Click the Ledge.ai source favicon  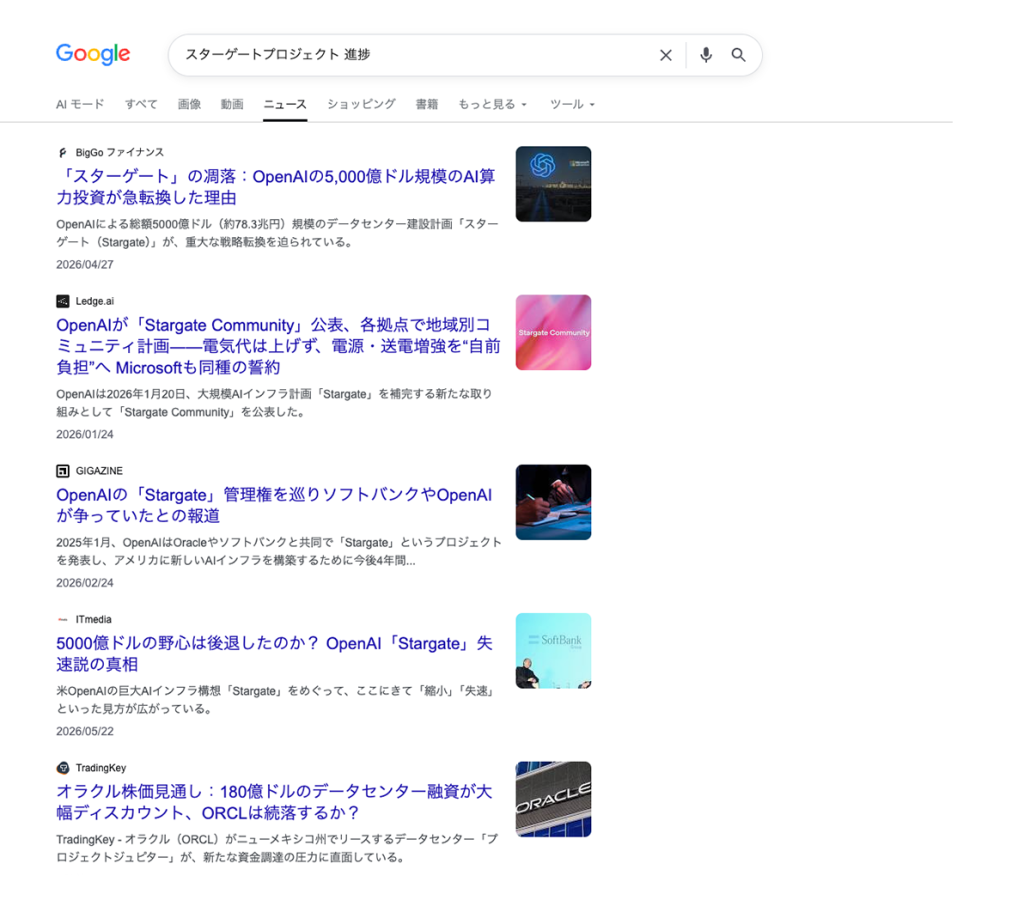pos(63,301)
